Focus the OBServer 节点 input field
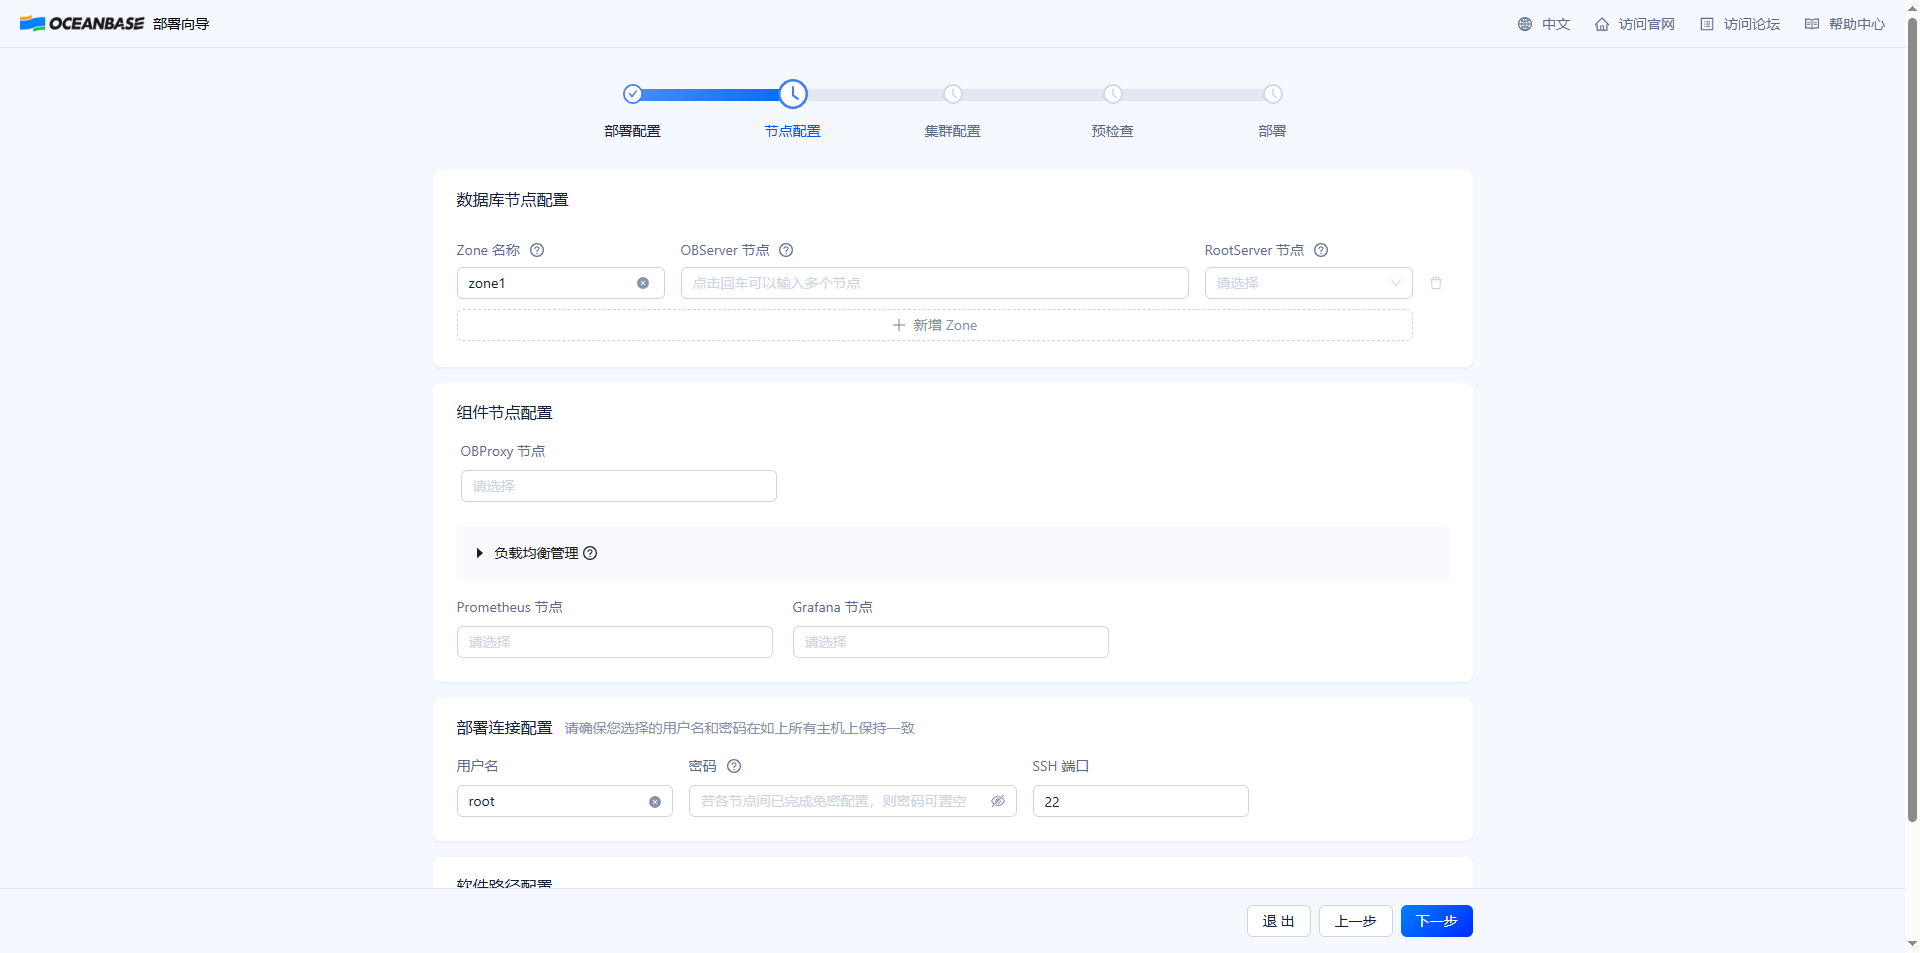The width and height of the screenshot is (1920, 953). [935, 283]
